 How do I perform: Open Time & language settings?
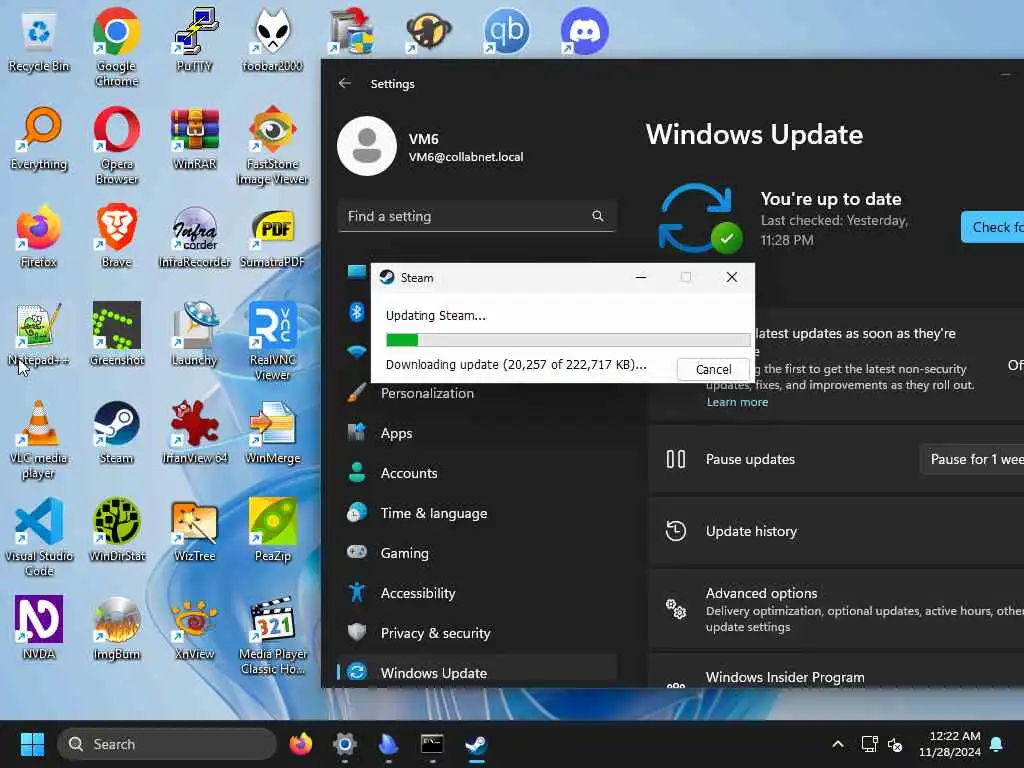477,513
